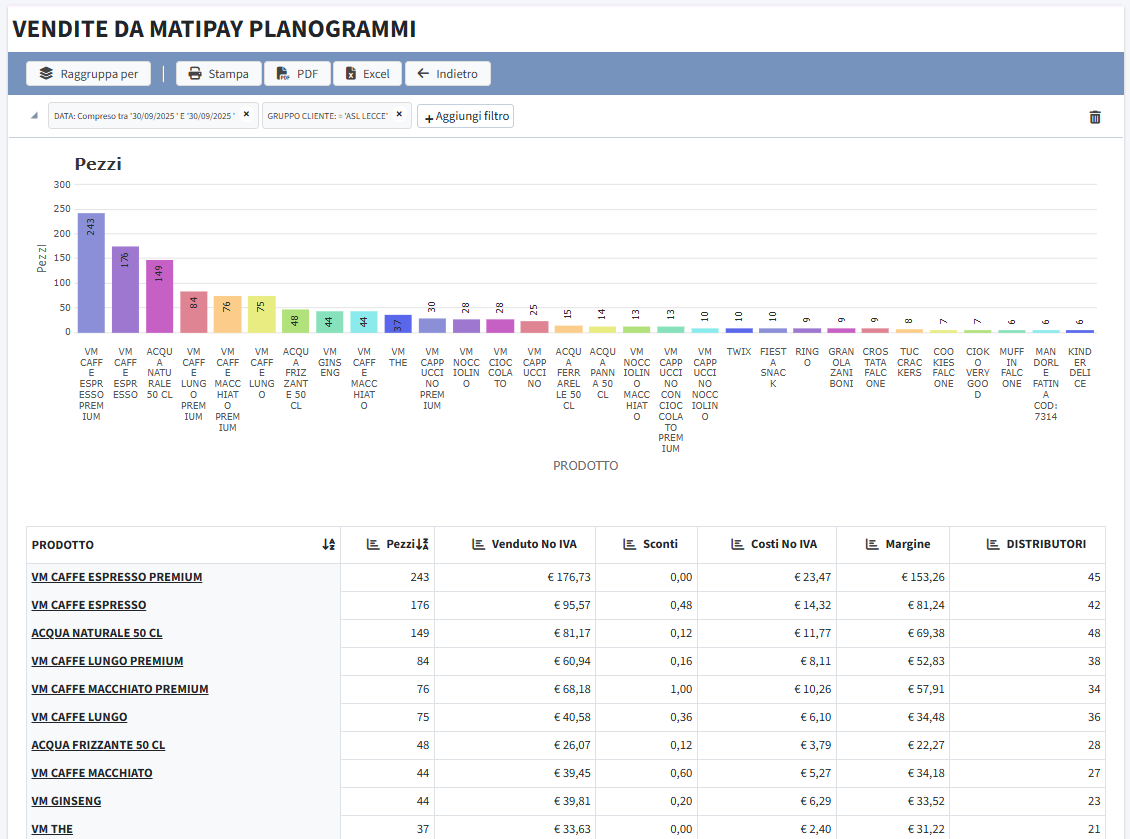The image size is (1130, 839).
Task: Click the 75 yellow chart bar
Action: (262, 314)
